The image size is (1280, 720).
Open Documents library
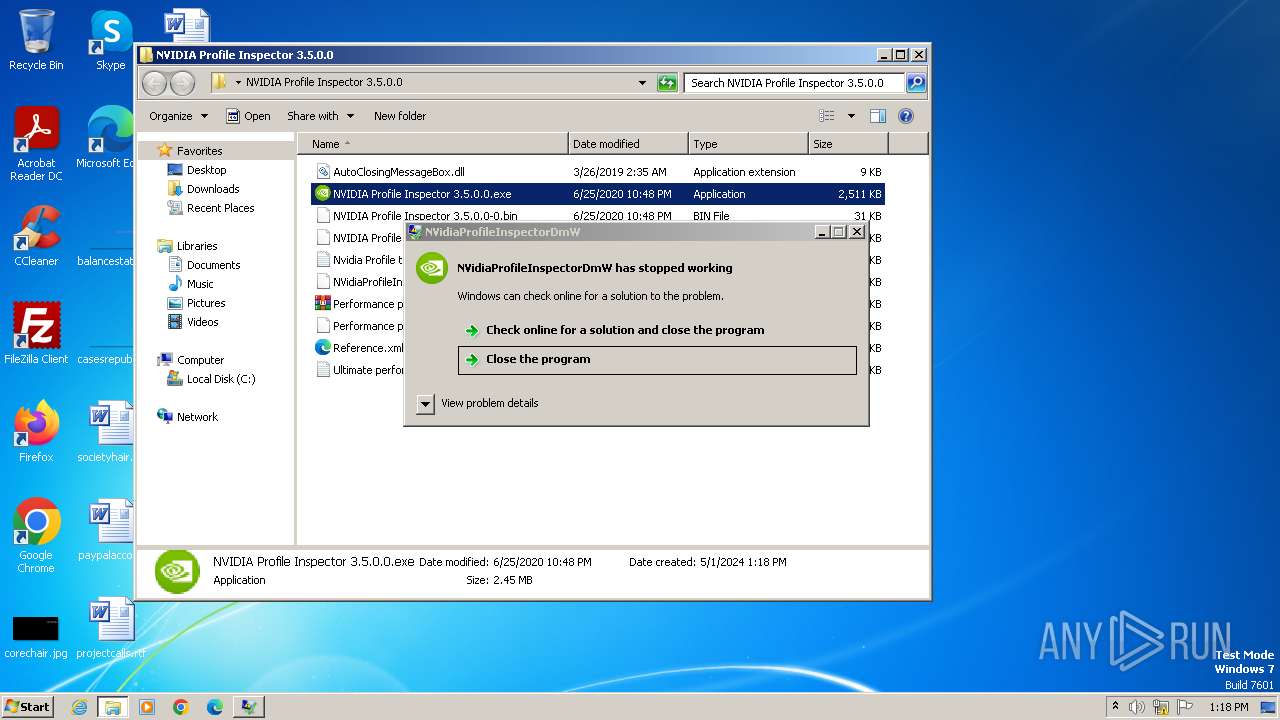pos(213,265)
